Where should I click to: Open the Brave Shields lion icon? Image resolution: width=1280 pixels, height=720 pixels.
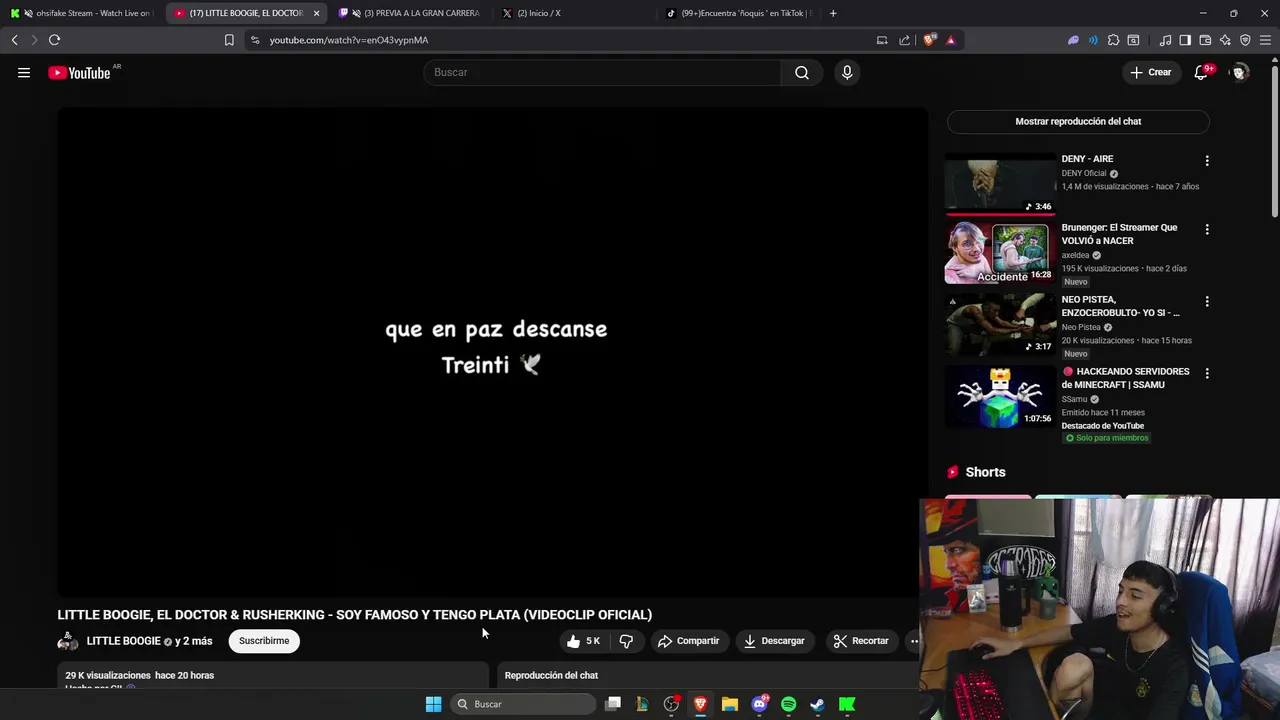click(x=930, y=40)
